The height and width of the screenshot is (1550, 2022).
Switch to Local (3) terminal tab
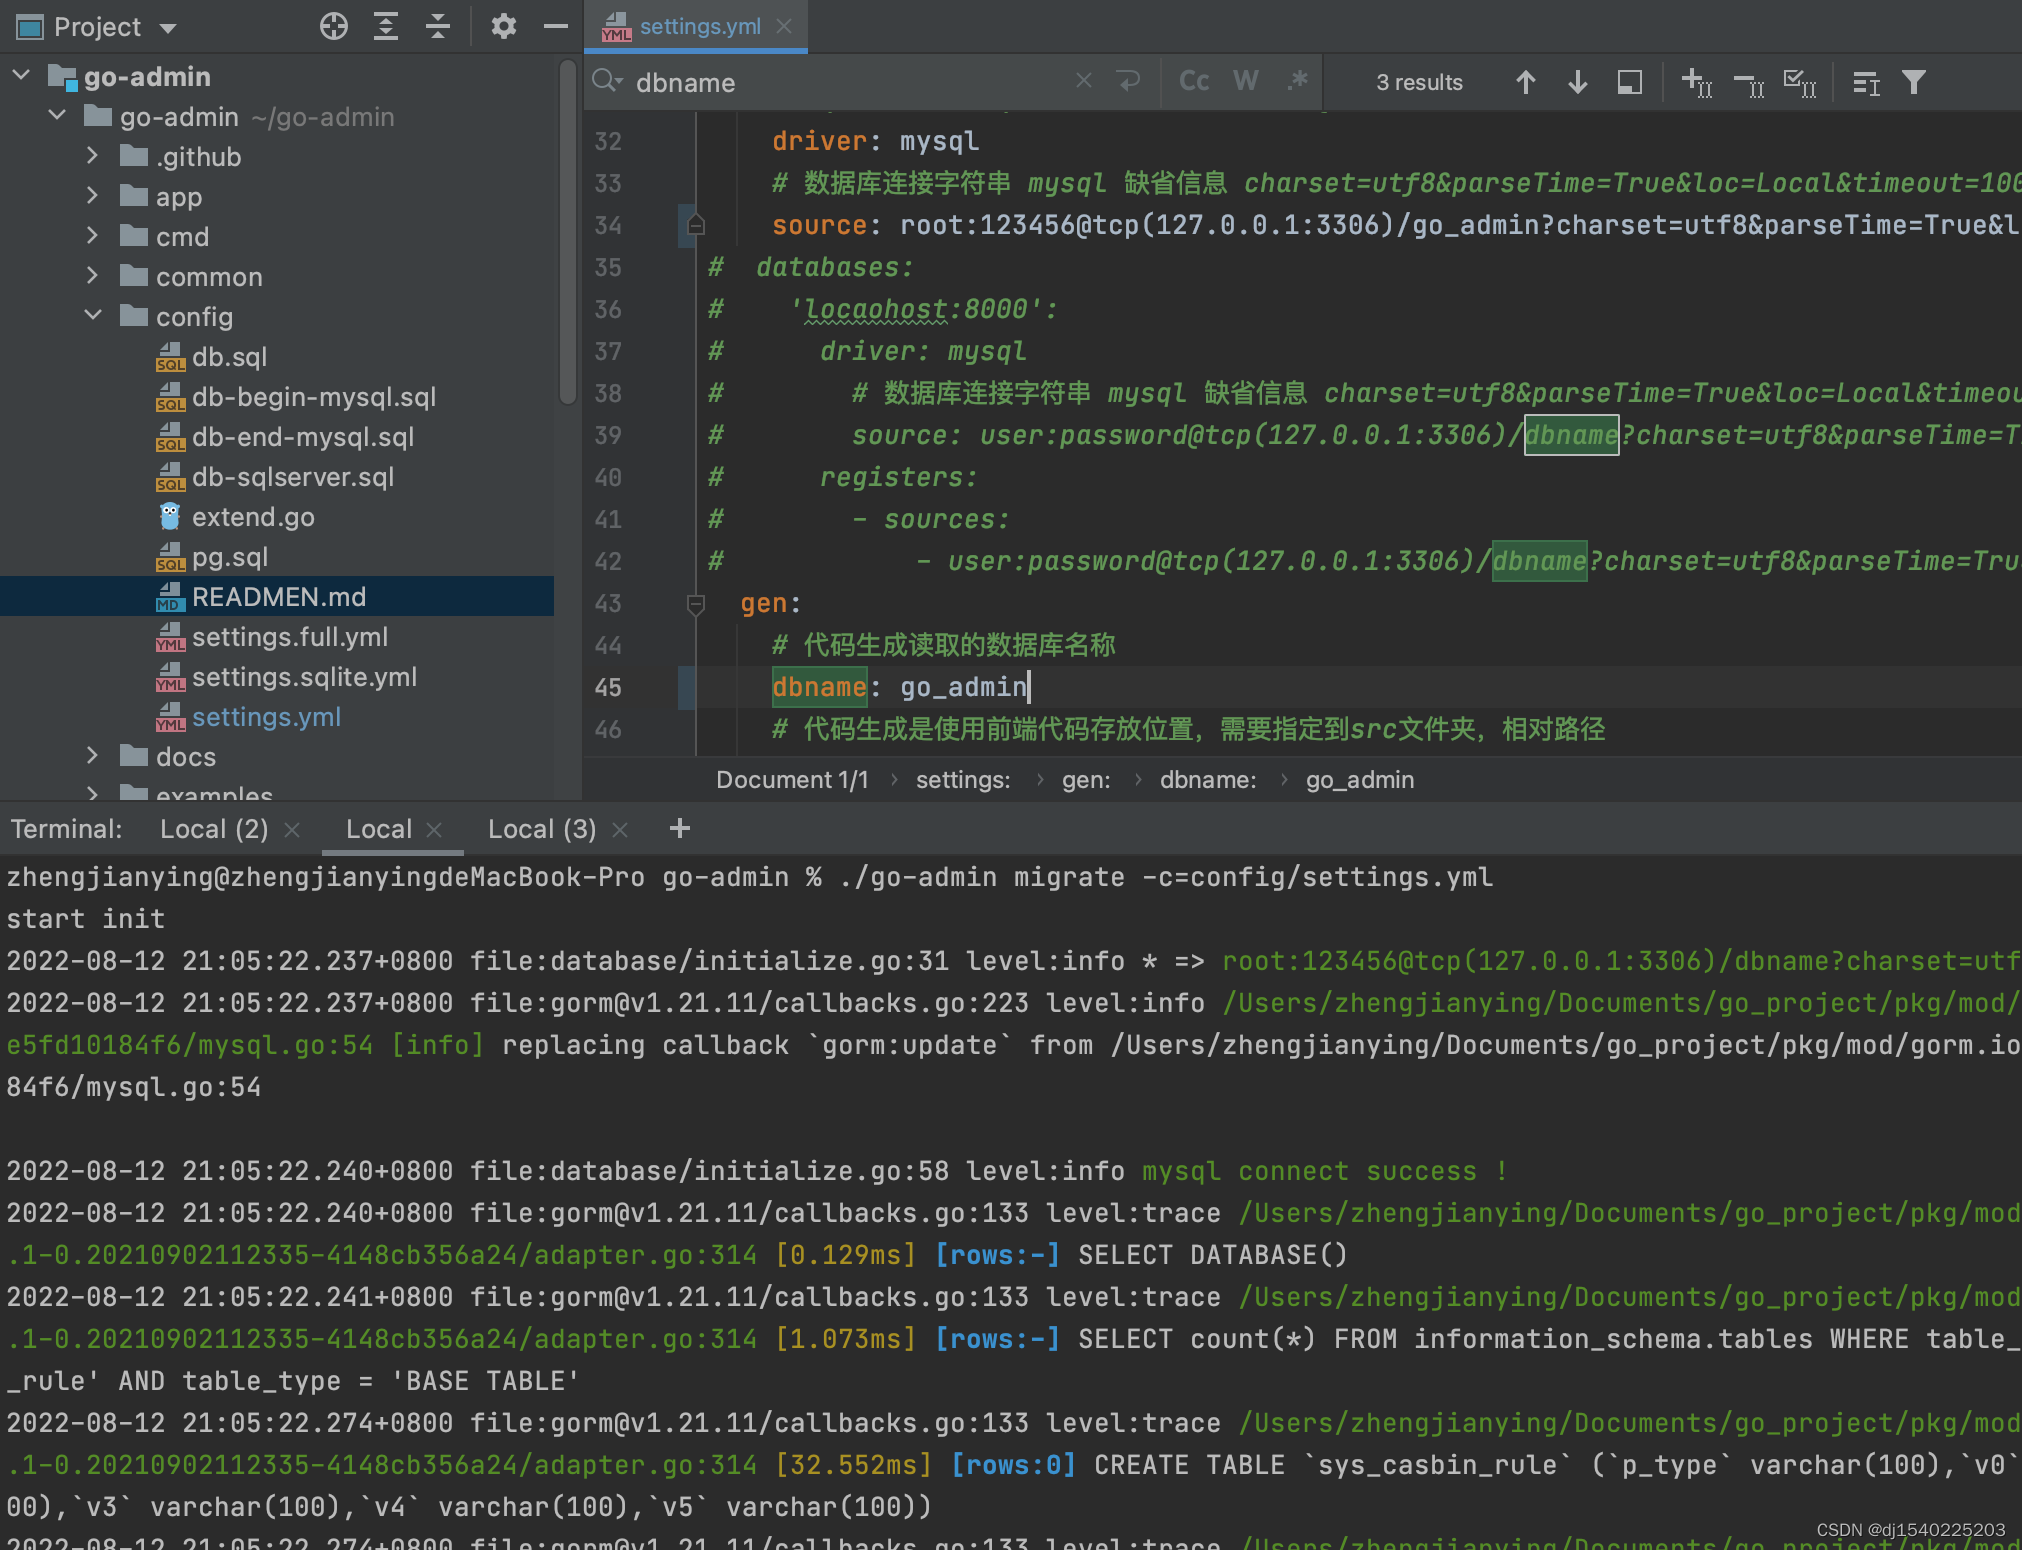pyautogui.click(x=541, y=829)
